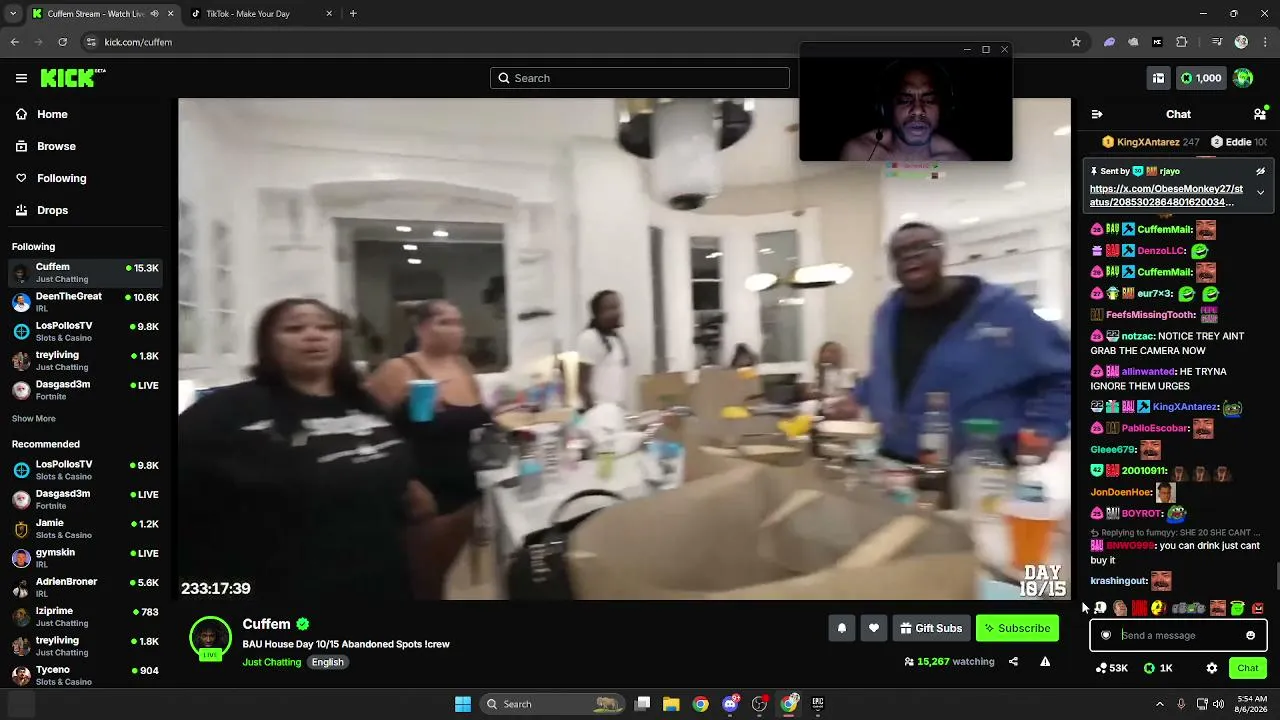Click Cuffem's live avatar below video
Screen dimensions: 1280x720
point(210,639)
